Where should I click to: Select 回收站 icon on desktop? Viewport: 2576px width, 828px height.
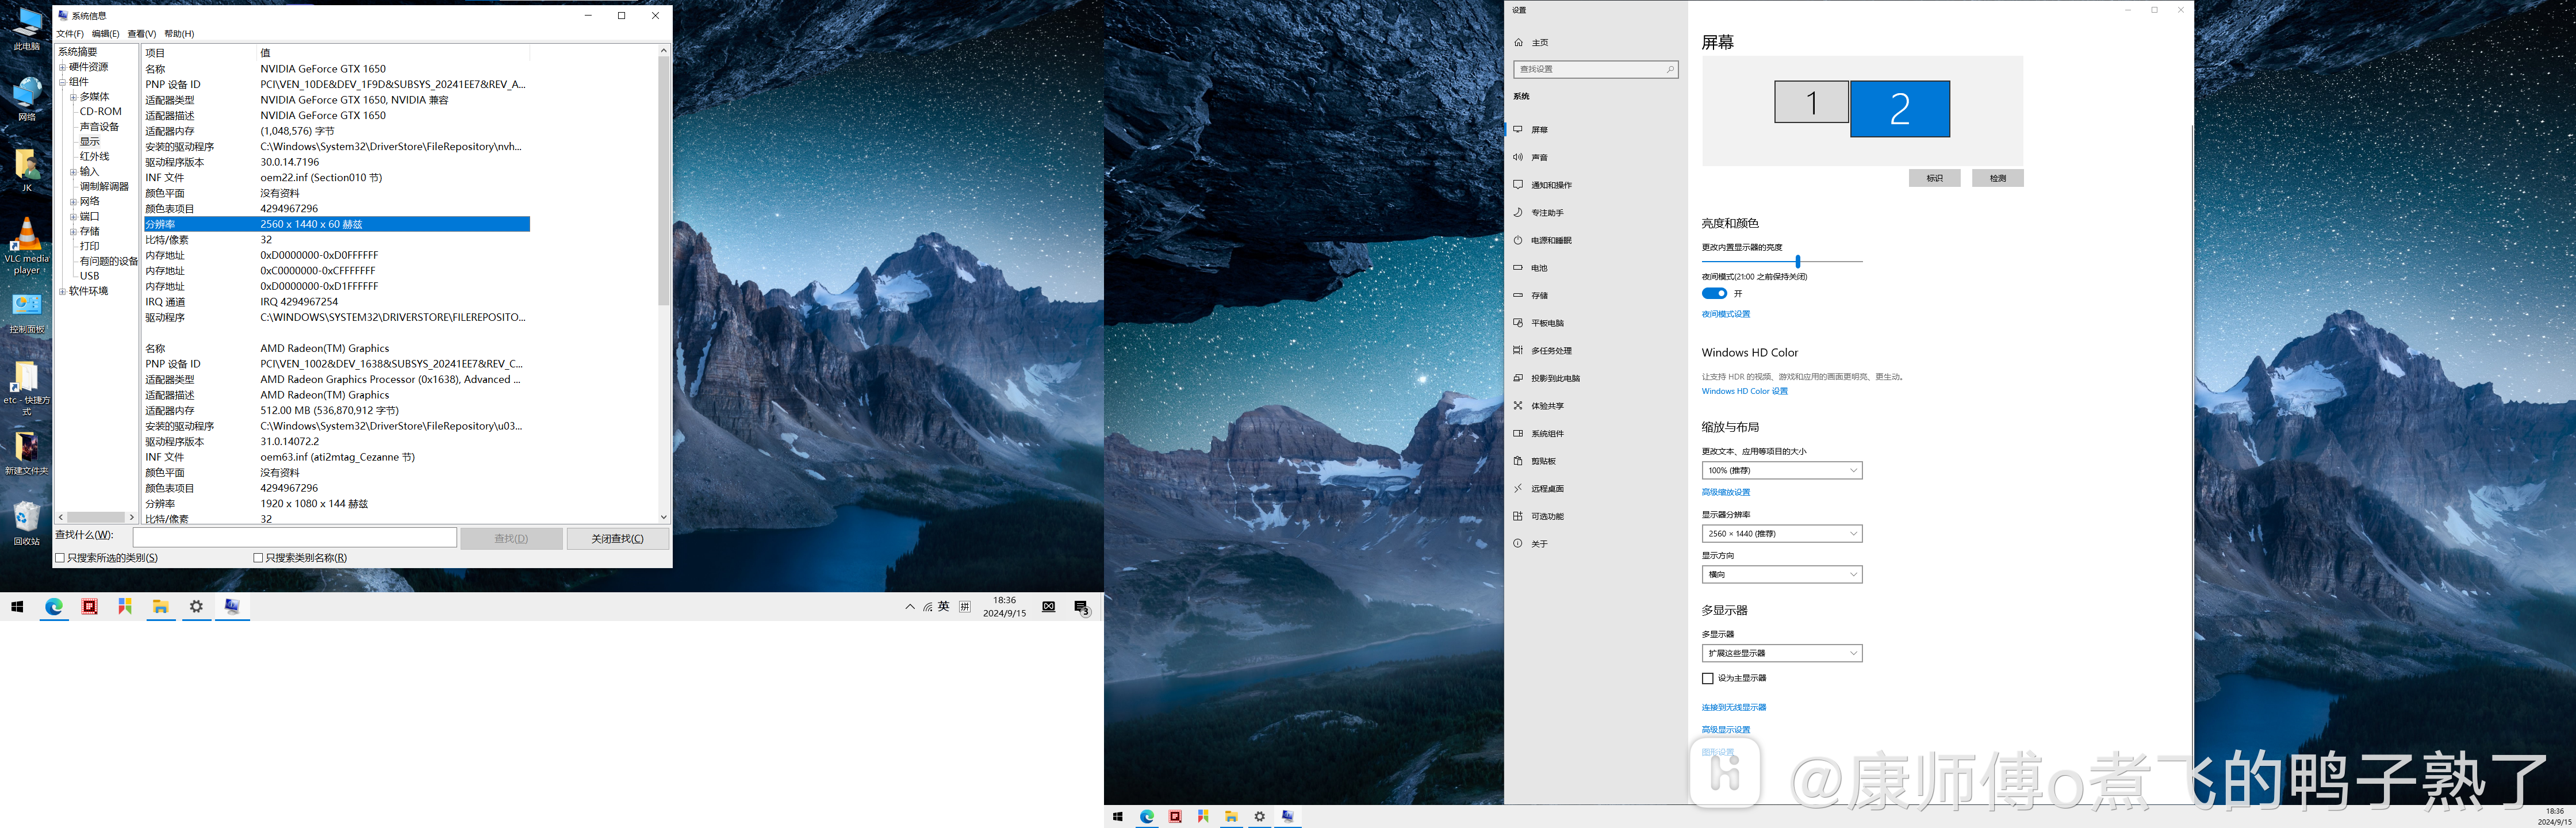27,522
